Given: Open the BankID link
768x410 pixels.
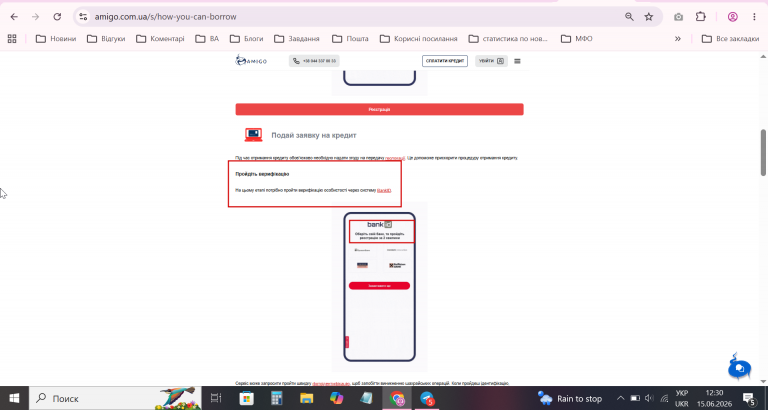Looking at the screenshot, I should [384, 190].
